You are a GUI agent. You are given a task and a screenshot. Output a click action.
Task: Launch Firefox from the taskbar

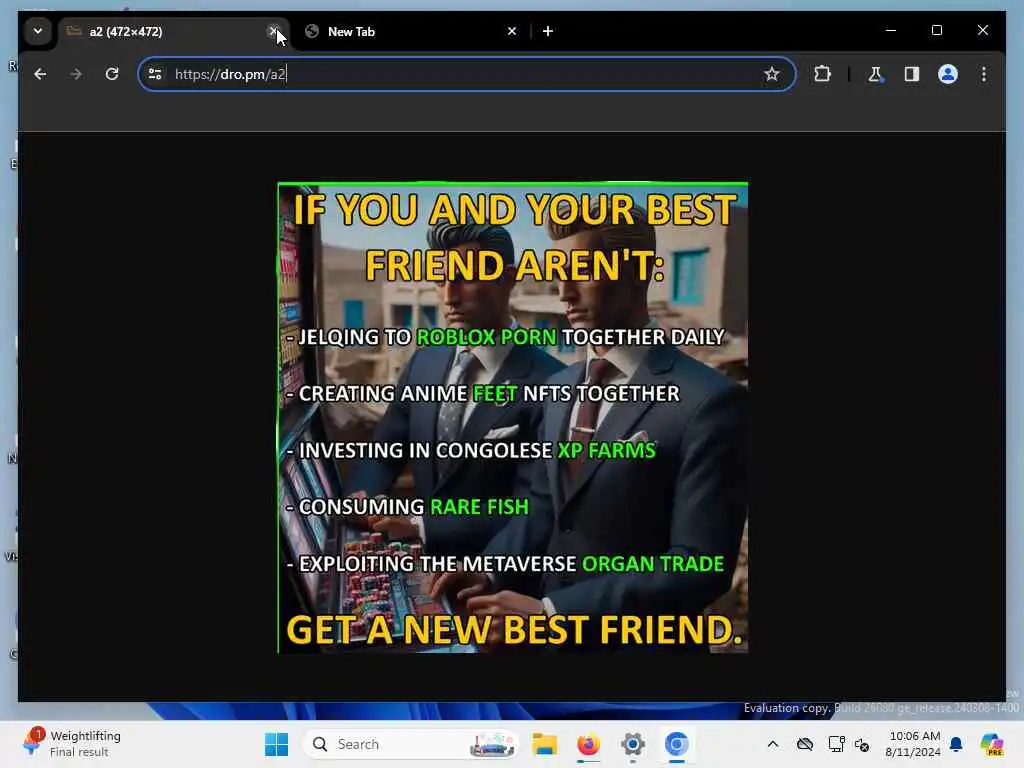[588, 744]
